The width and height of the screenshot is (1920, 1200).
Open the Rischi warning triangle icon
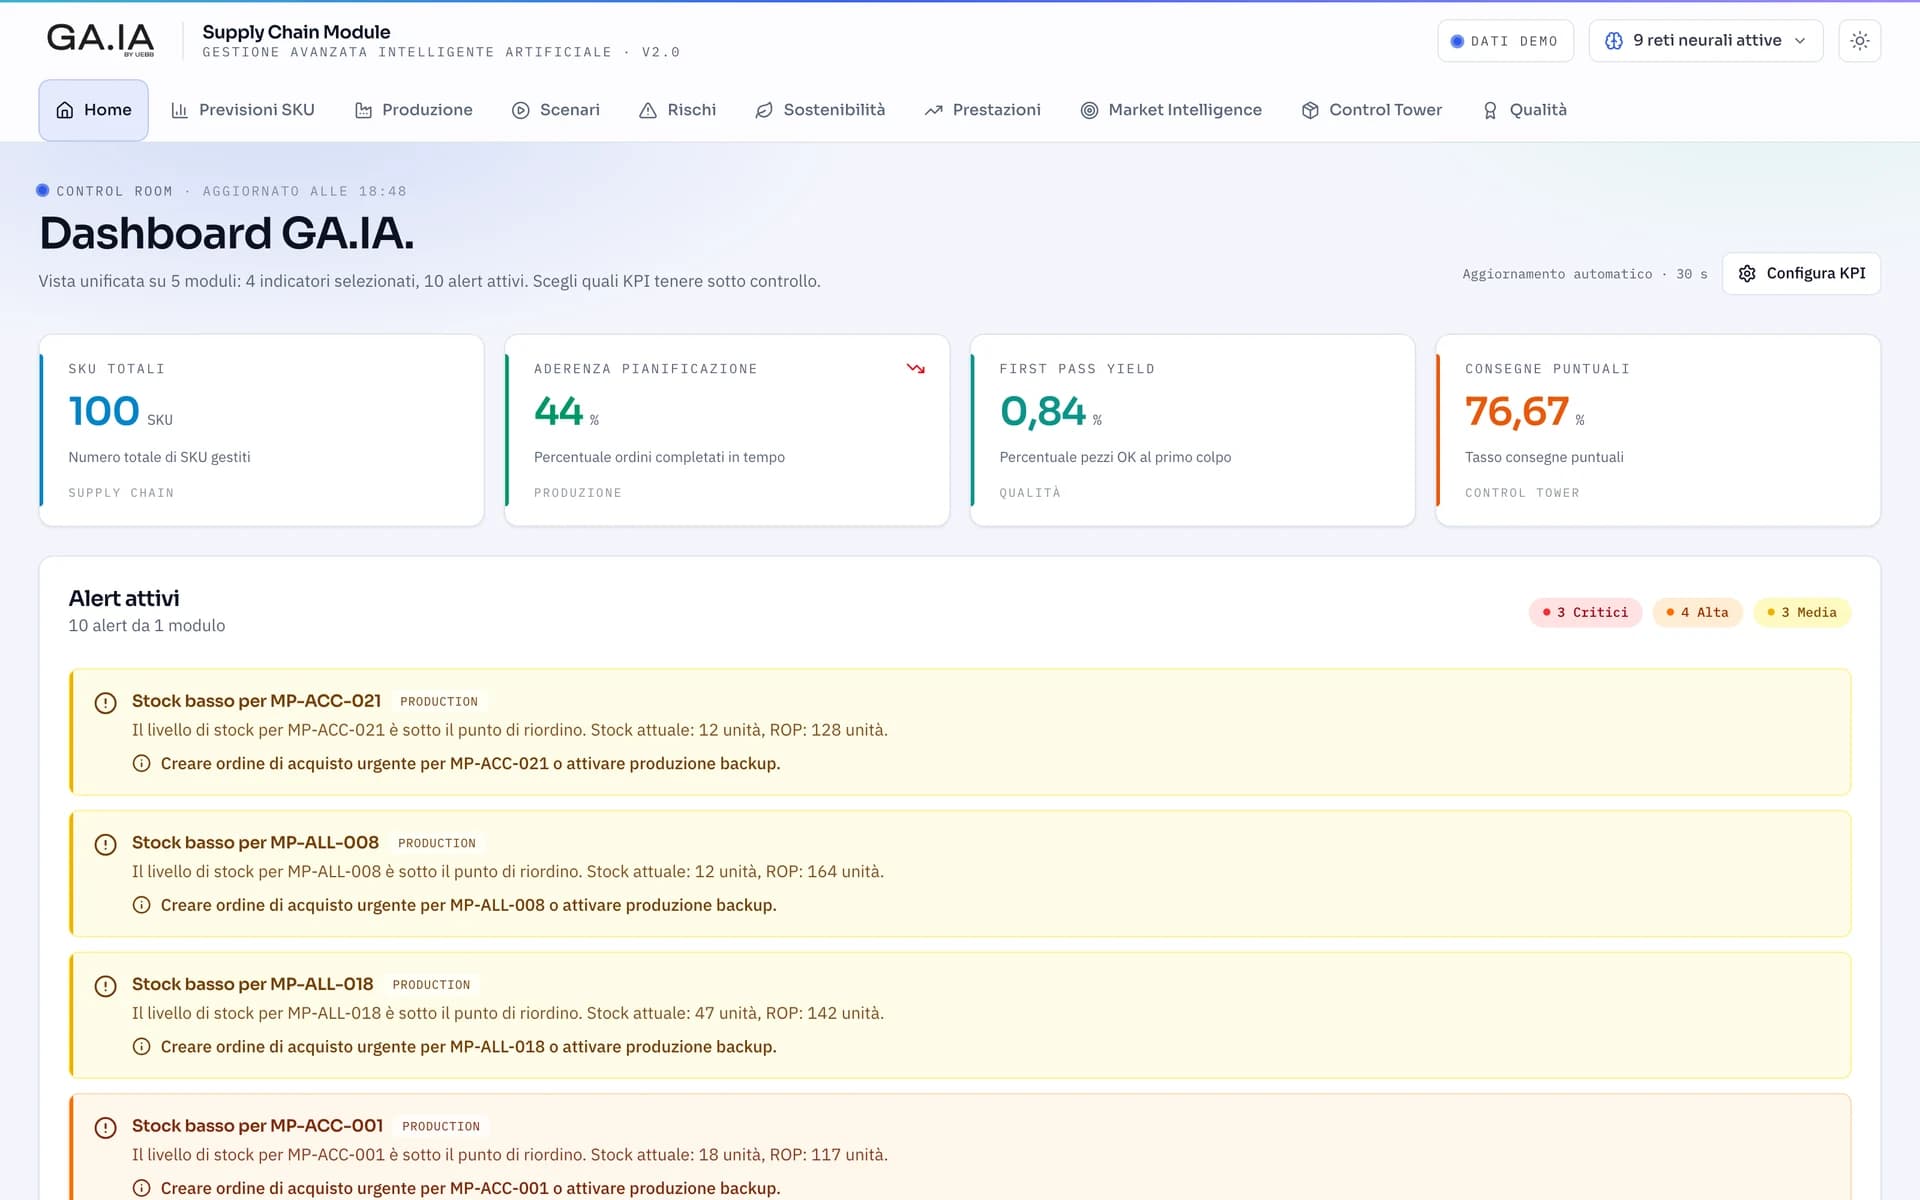tap(648, 110)
